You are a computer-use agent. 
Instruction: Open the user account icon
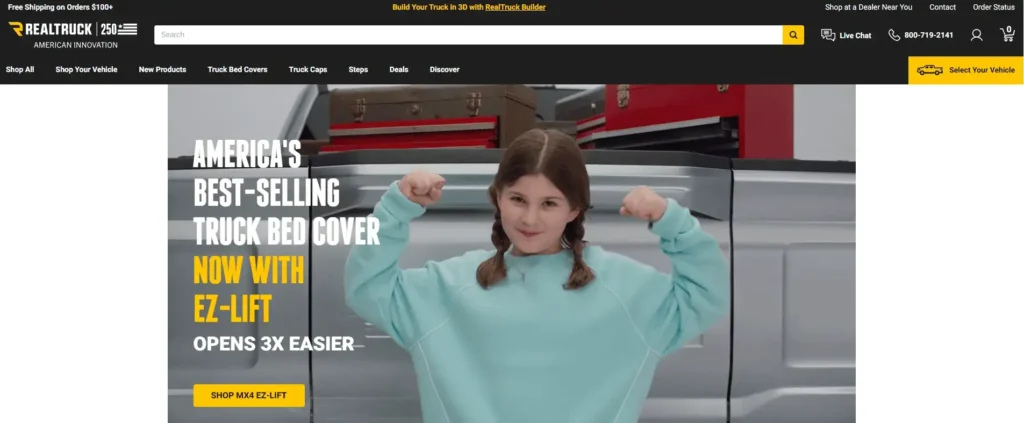976,35
